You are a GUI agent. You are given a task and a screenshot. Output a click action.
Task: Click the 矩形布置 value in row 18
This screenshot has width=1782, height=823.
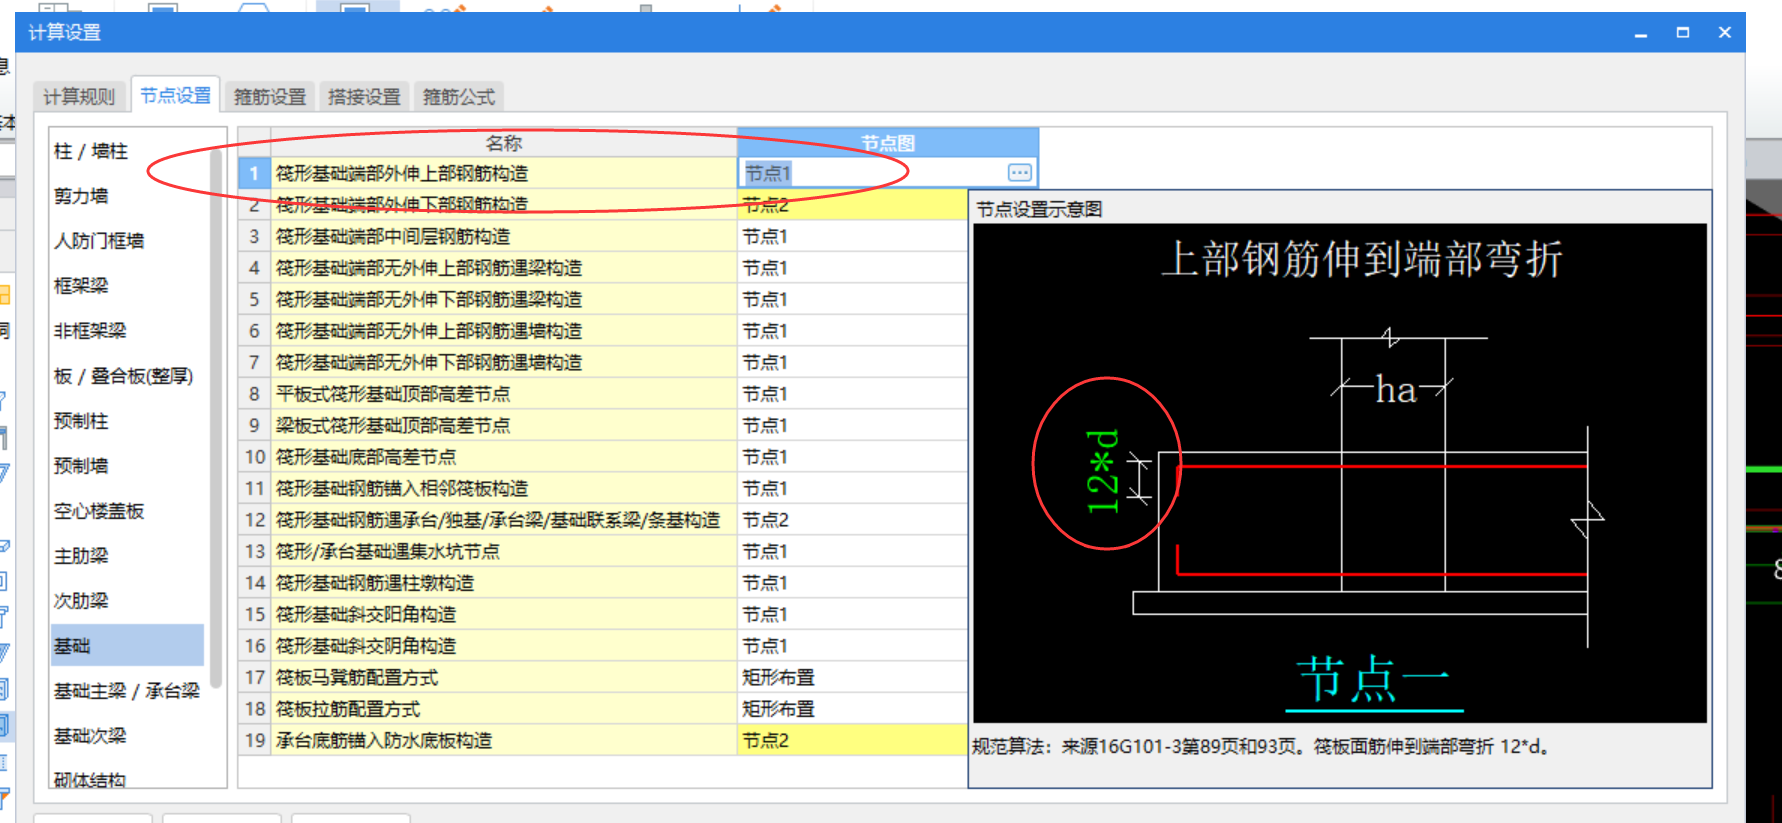click(x=852, y=709)
